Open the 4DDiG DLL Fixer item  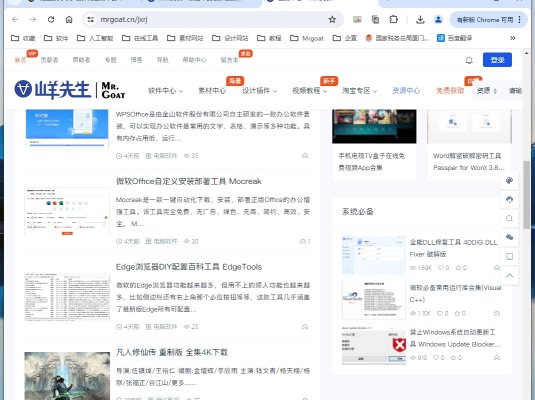tap(453, 248)
